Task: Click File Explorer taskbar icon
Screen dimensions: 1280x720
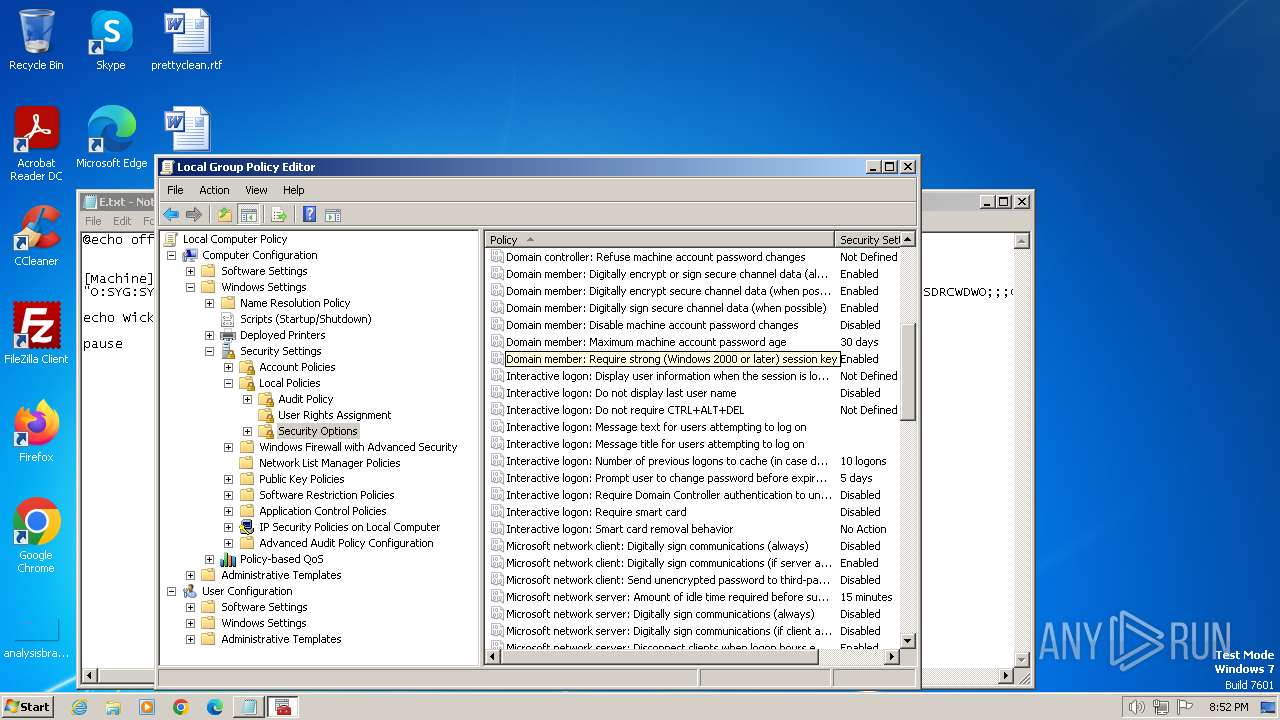Action: tap(113, 706)
